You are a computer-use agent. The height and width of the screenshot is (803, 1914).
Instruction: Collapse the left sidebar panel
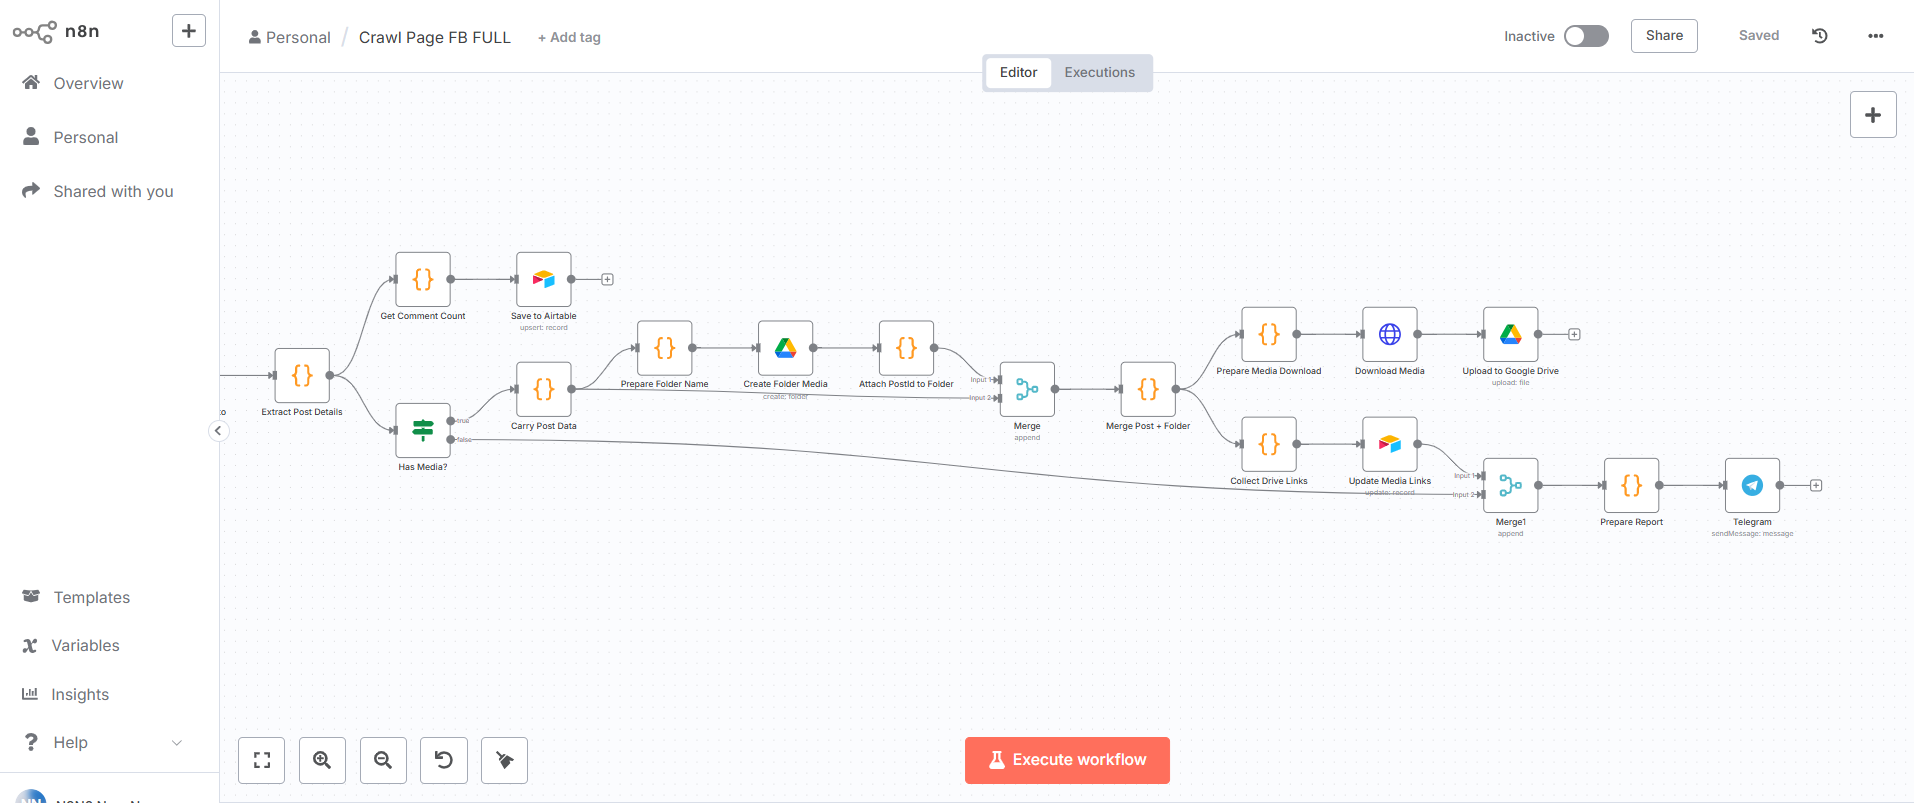tap(219, 430)
